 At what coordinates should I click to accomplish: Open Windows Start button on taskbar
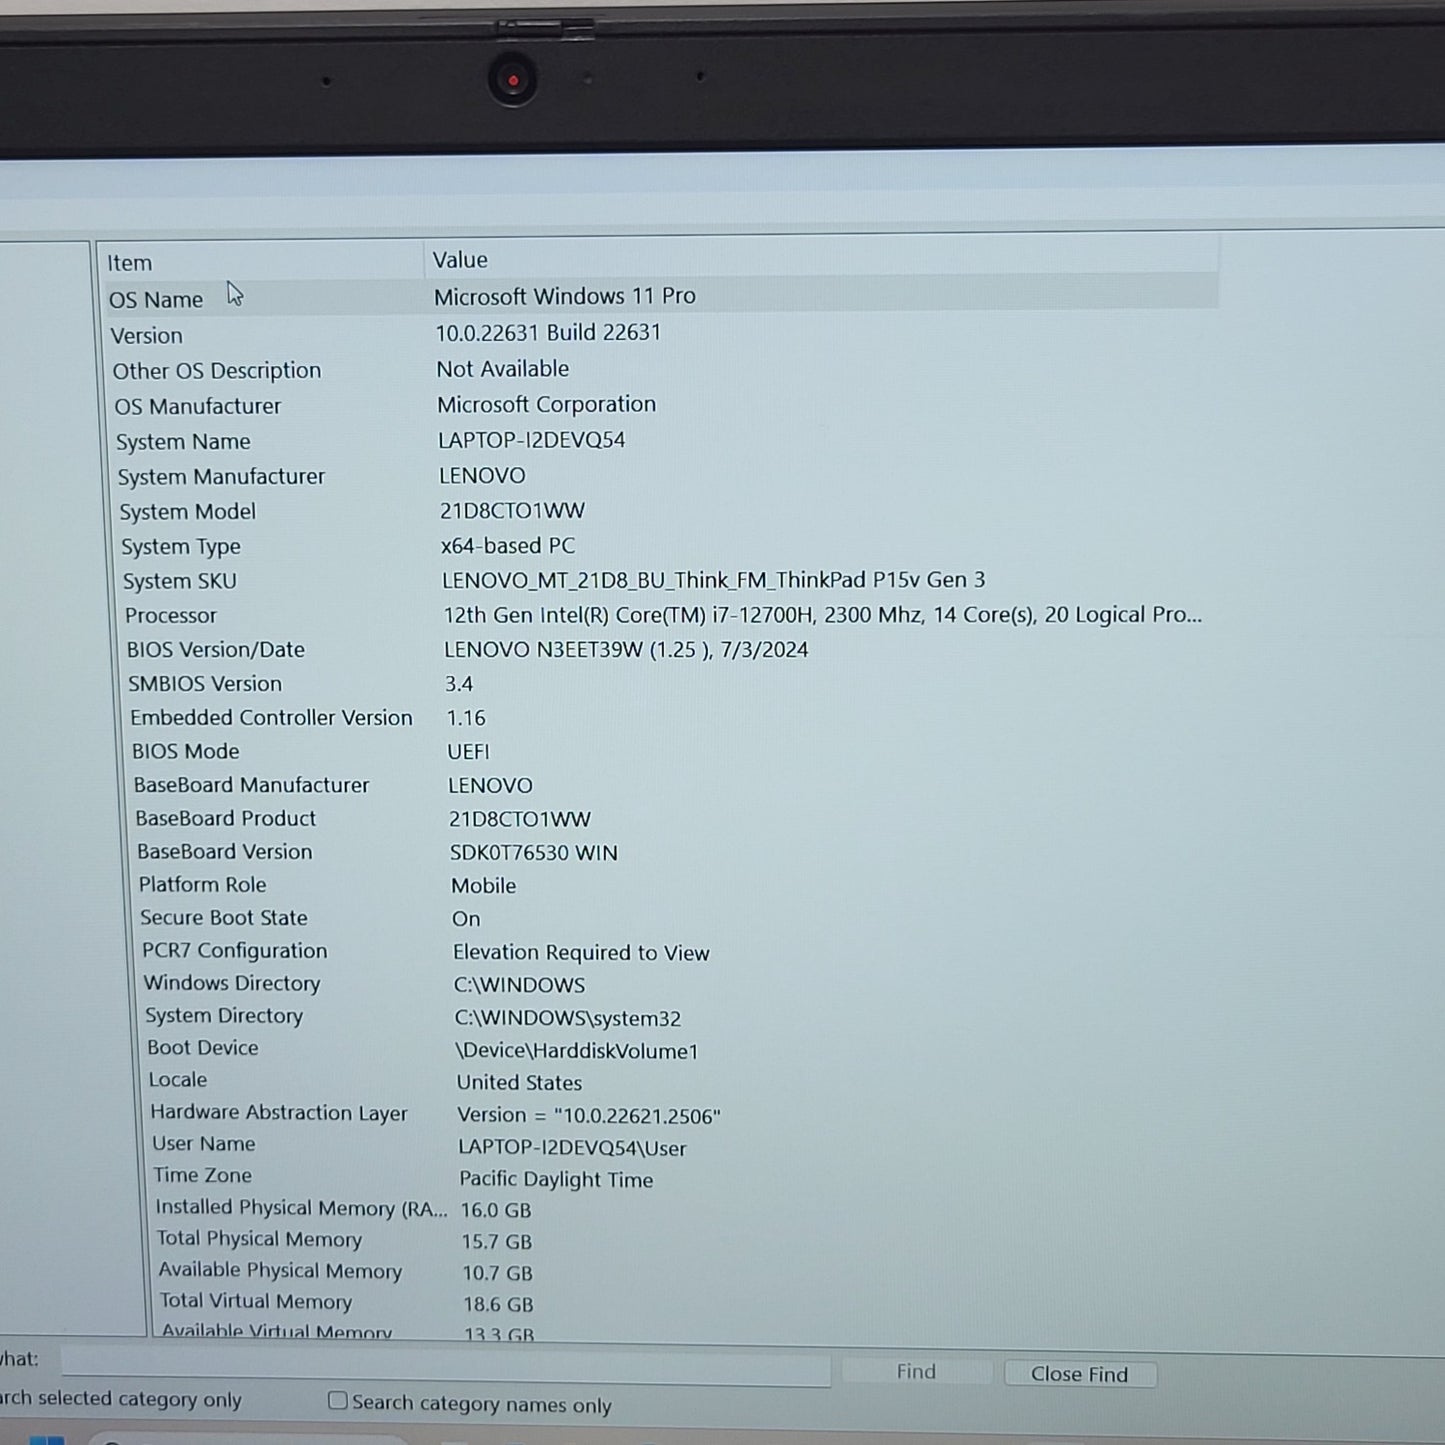[x=46, y=1440]
